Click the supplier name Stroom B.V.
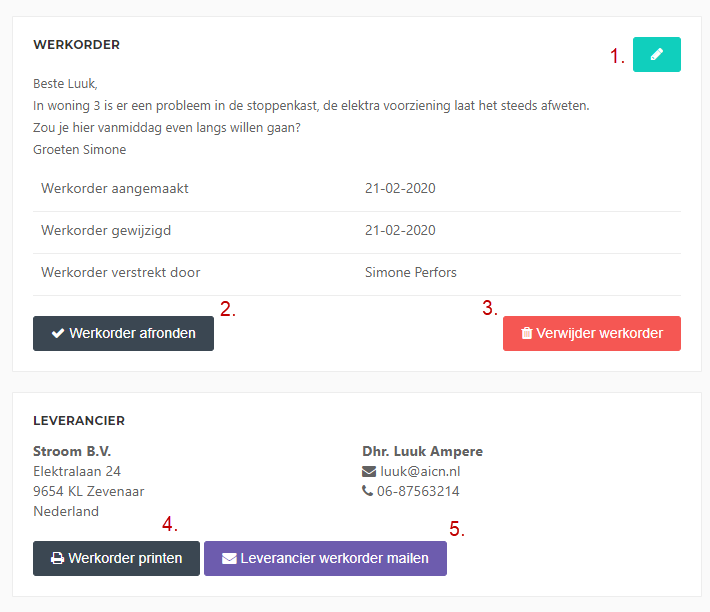 point(72,451)
